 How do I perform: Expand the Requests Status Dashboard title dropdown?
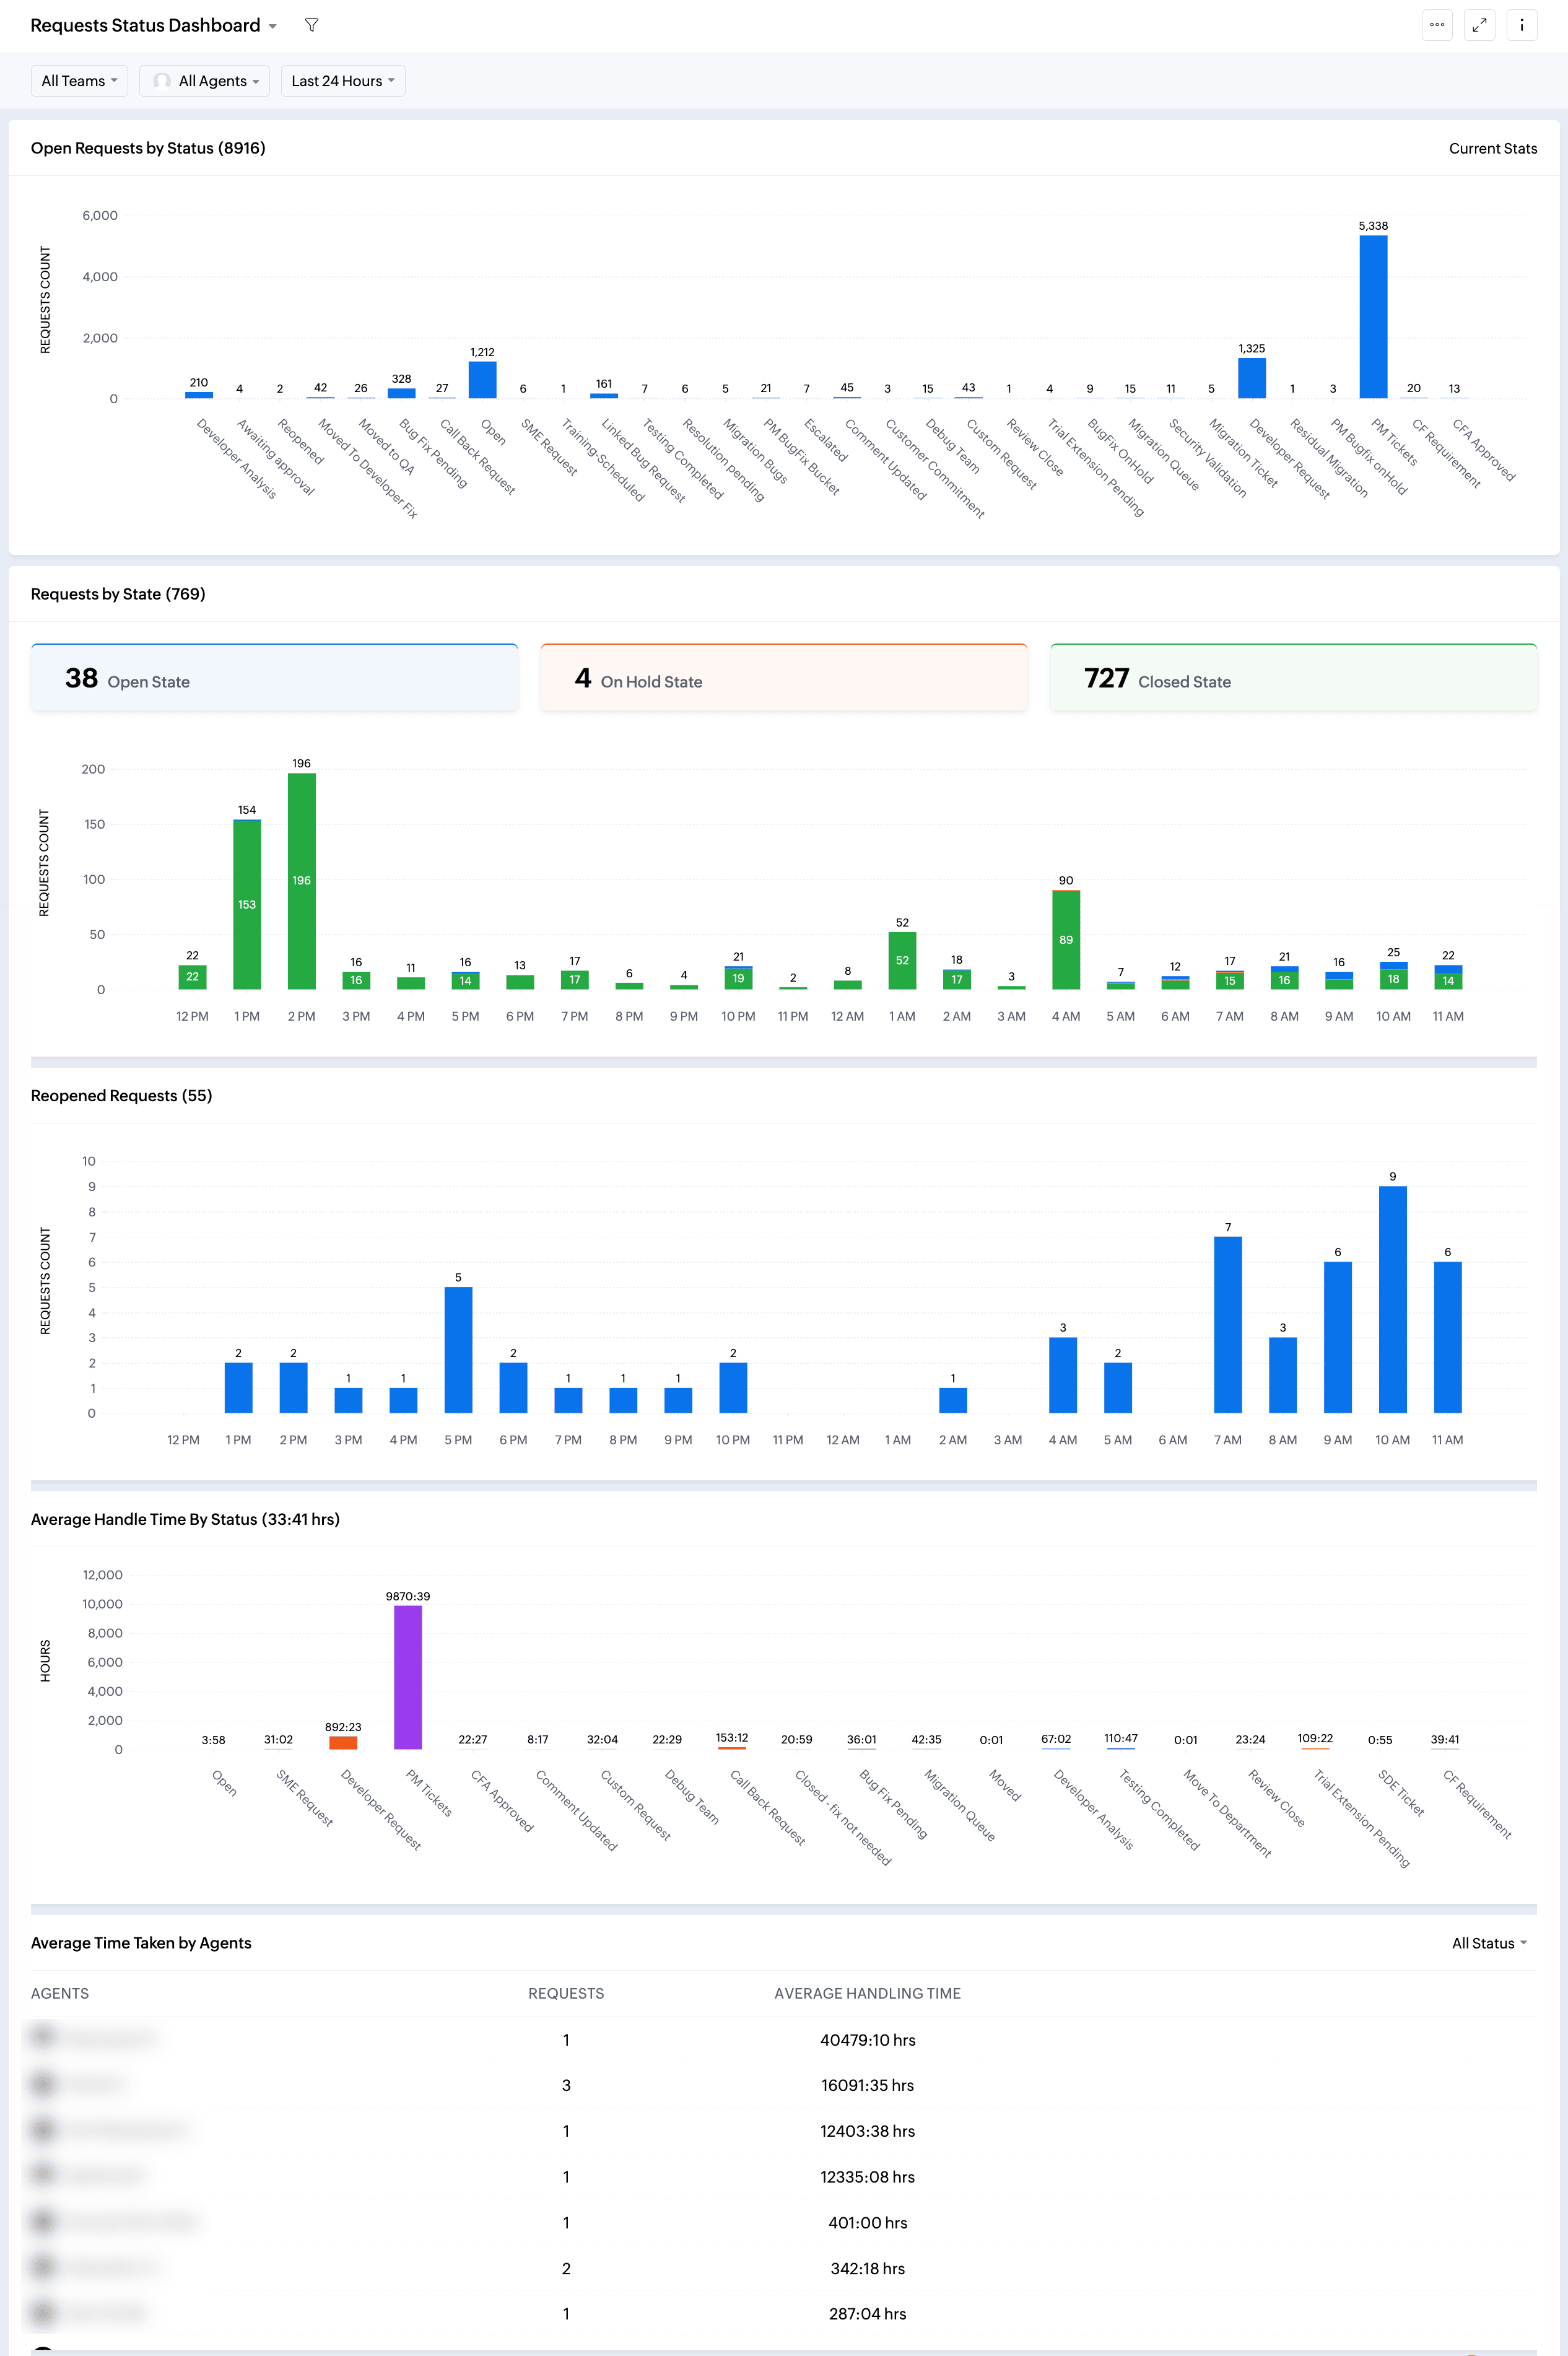272,26
